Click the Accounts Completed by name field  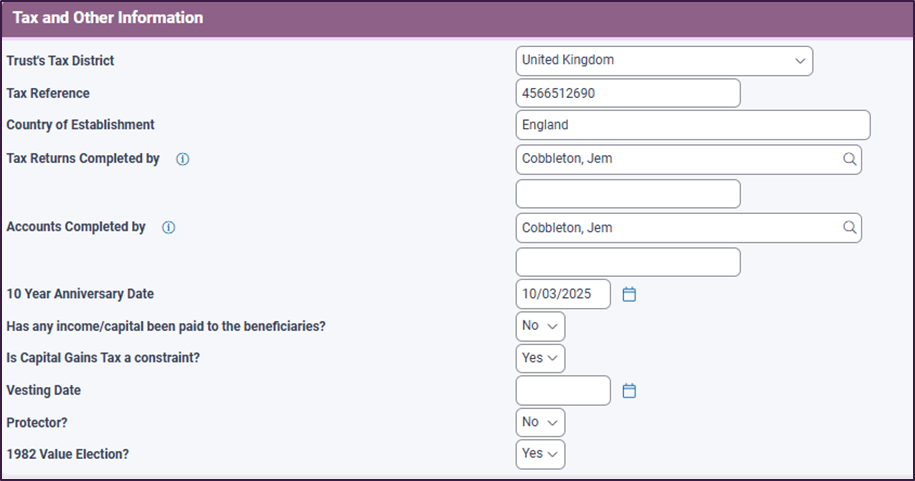[676, 227]
